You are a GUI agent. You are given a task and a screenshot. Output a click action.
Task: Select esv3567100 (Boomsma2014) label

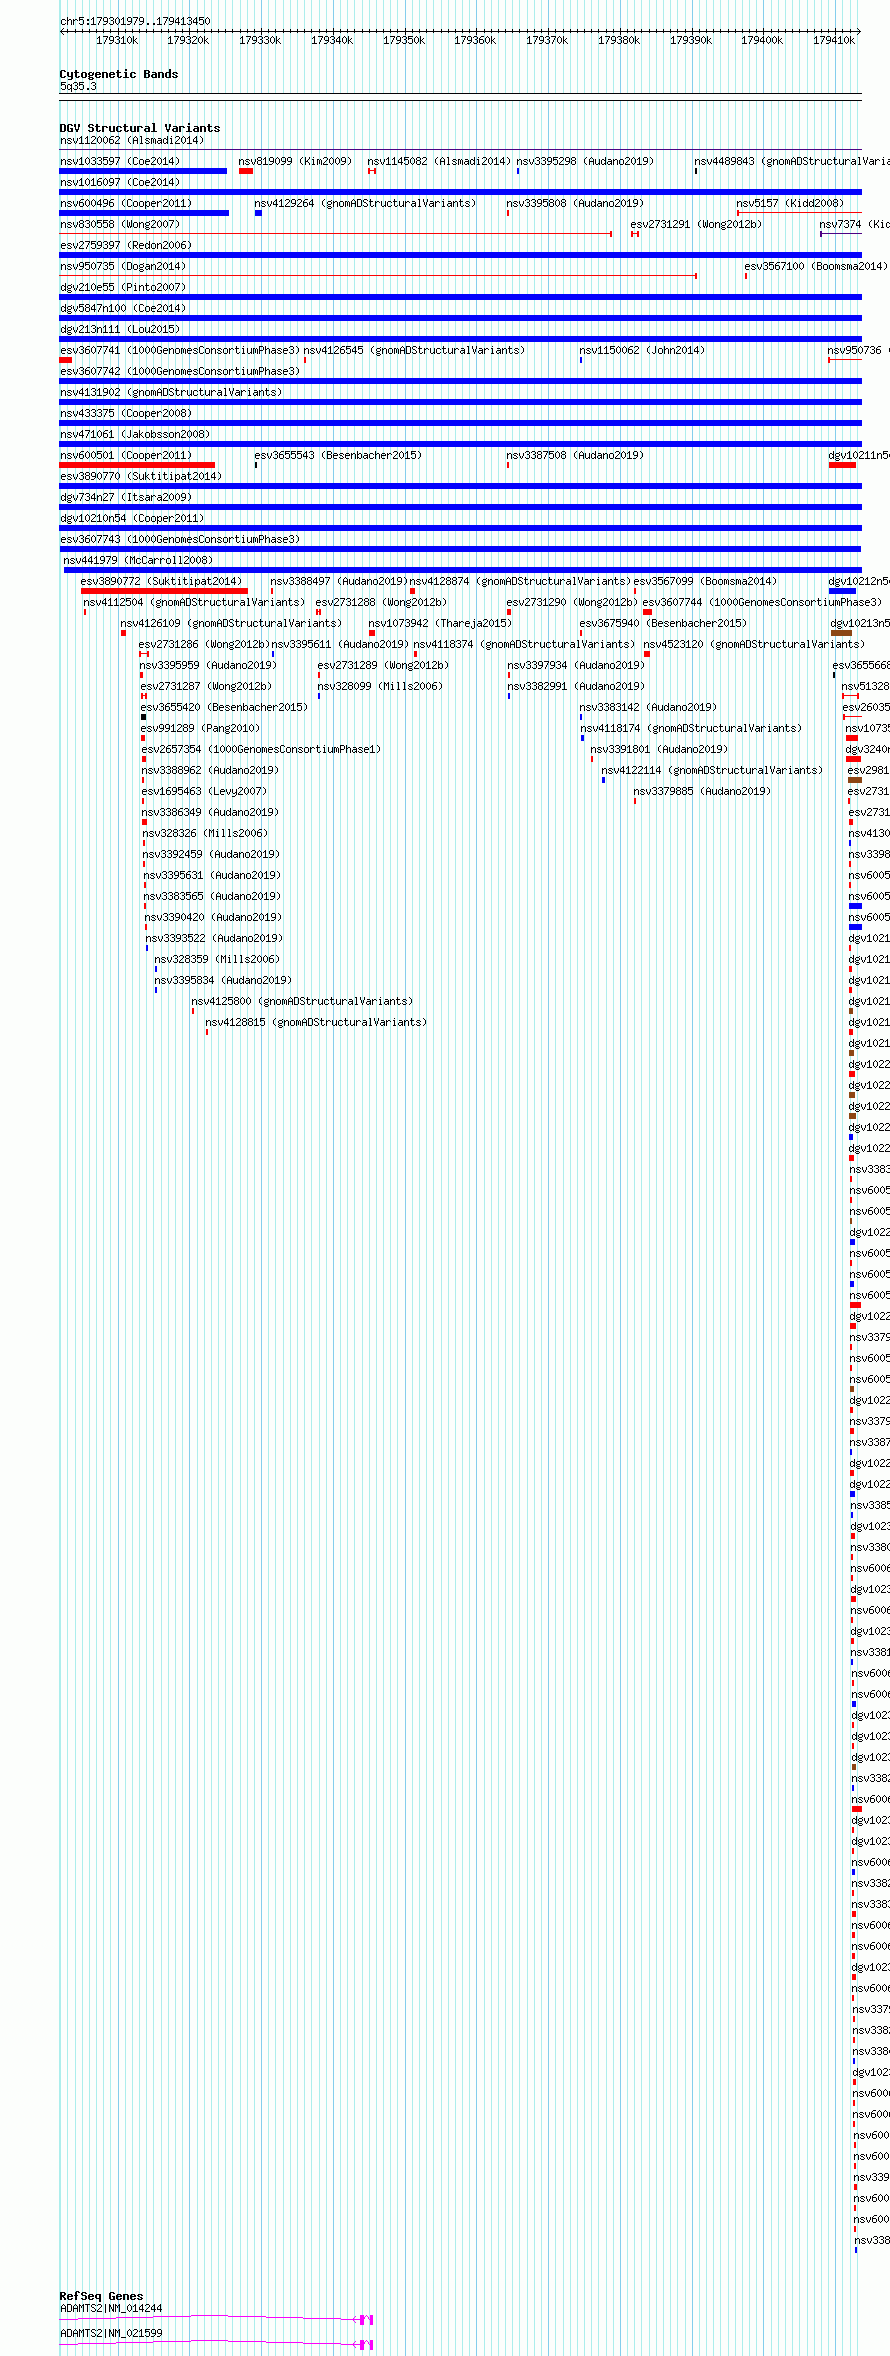pyautogui.click(x=816, y=267)
